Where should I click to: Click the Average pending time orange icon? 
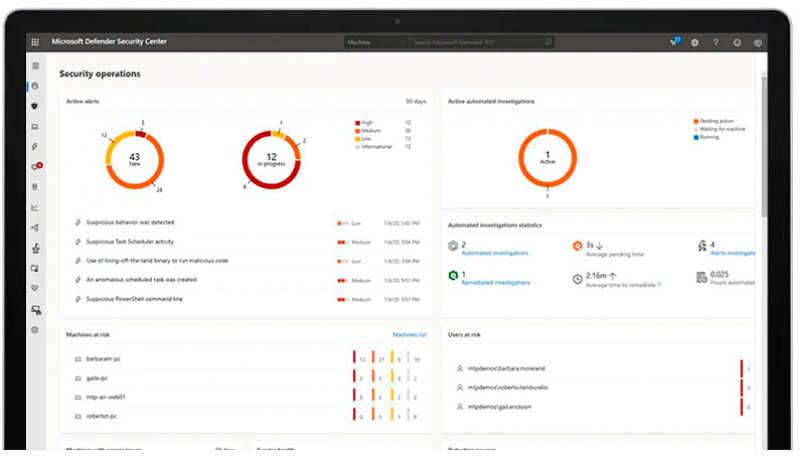[x=577, y=247]
